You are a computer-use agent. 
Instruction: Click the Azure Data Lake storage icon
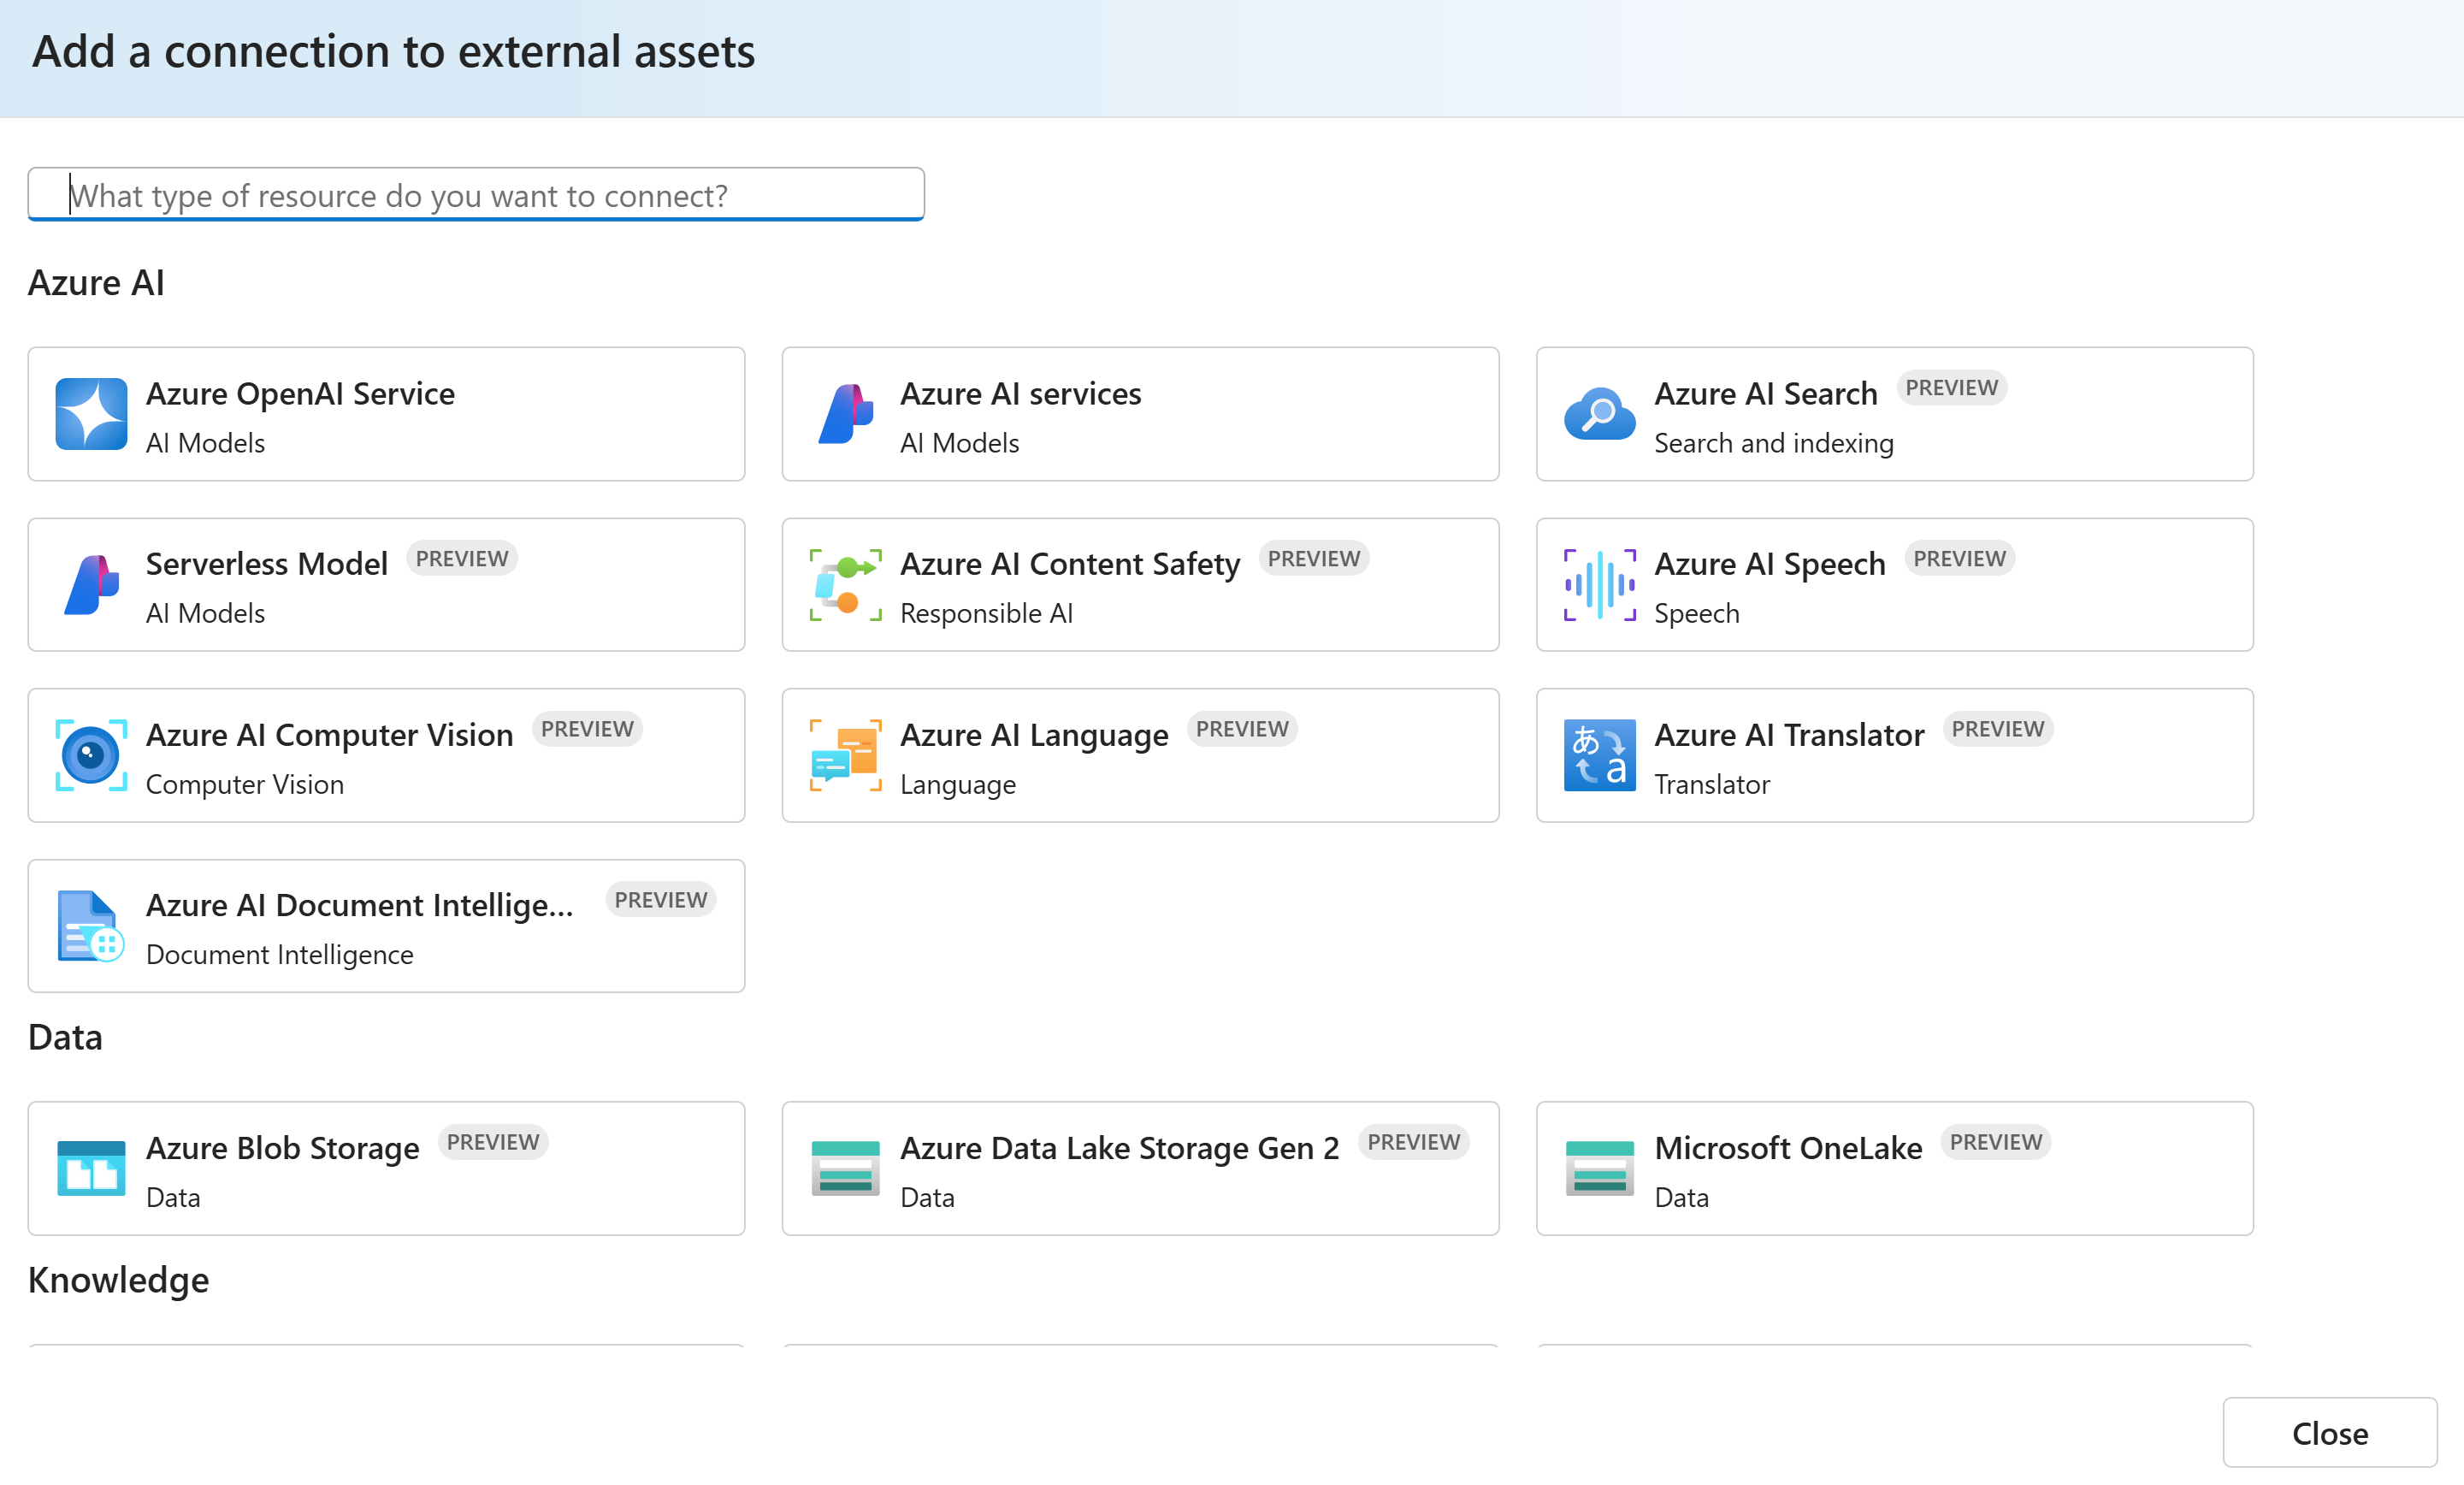point(845,1168)
